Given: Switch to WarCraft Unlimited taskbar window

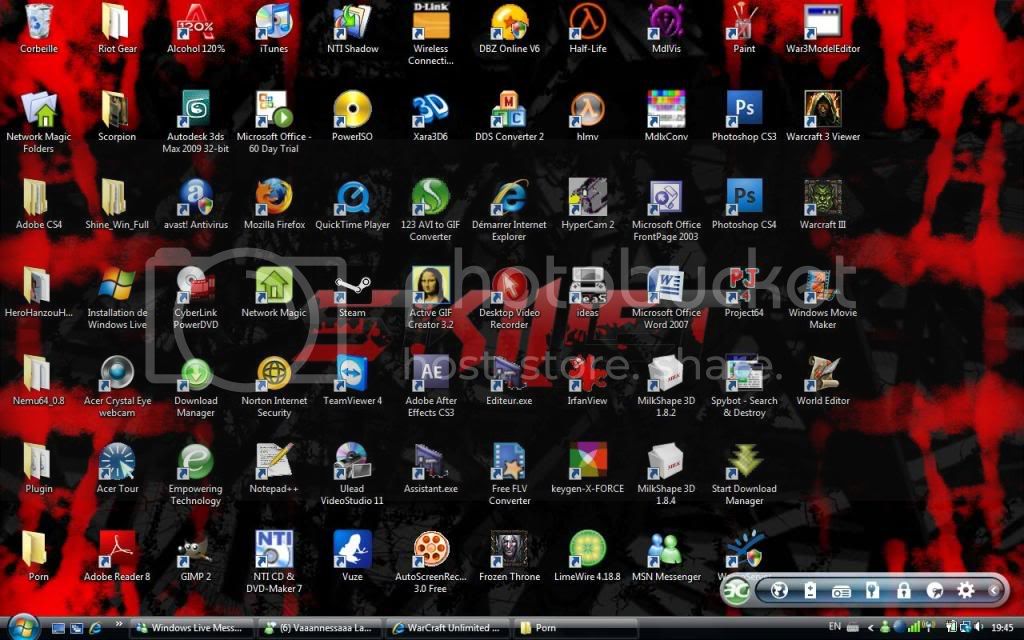Looking at the screenshot, I should [448, 628].
